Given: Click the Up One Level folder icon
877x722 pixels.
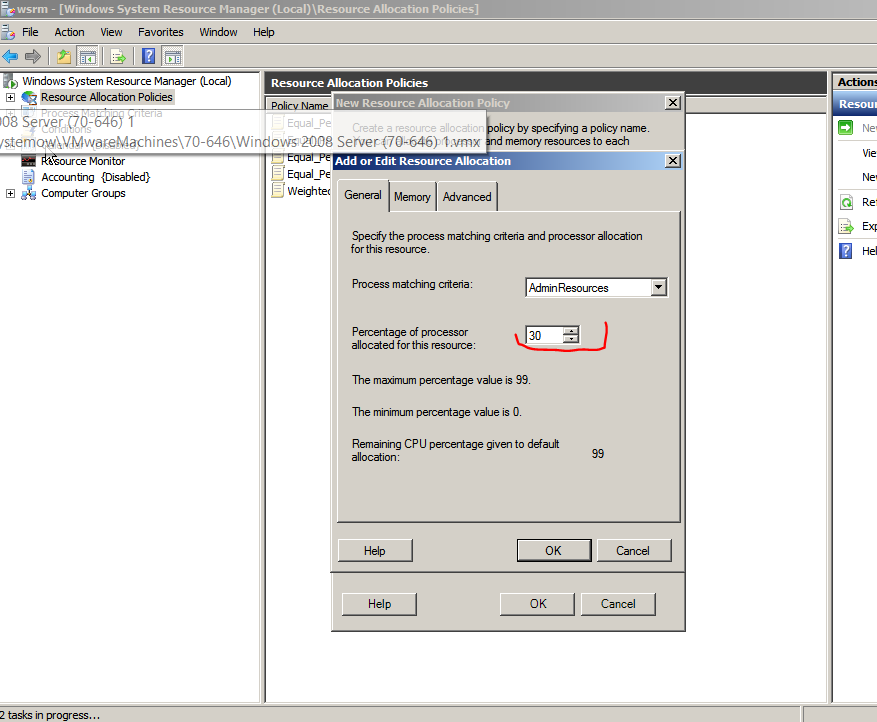Looking at the screenshot, I should pyautogui.click(x=64, y=56).
